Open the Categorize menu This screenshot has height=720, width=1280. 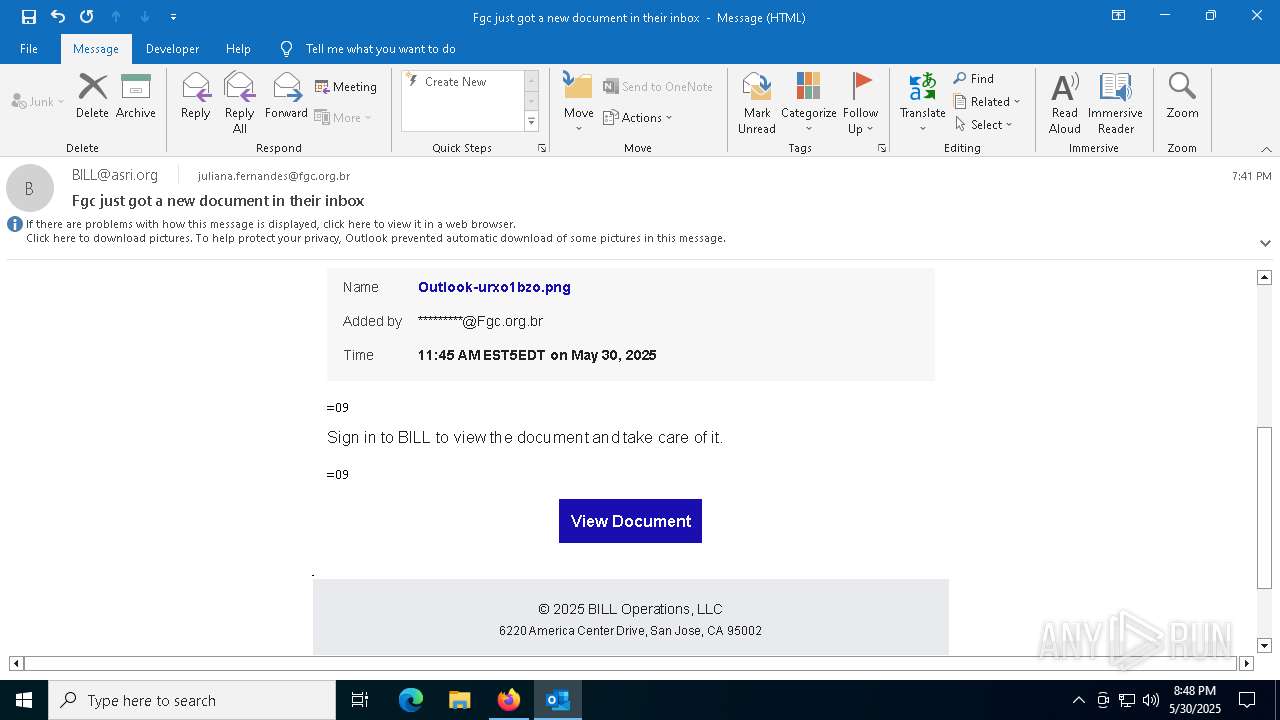(808, 102)
